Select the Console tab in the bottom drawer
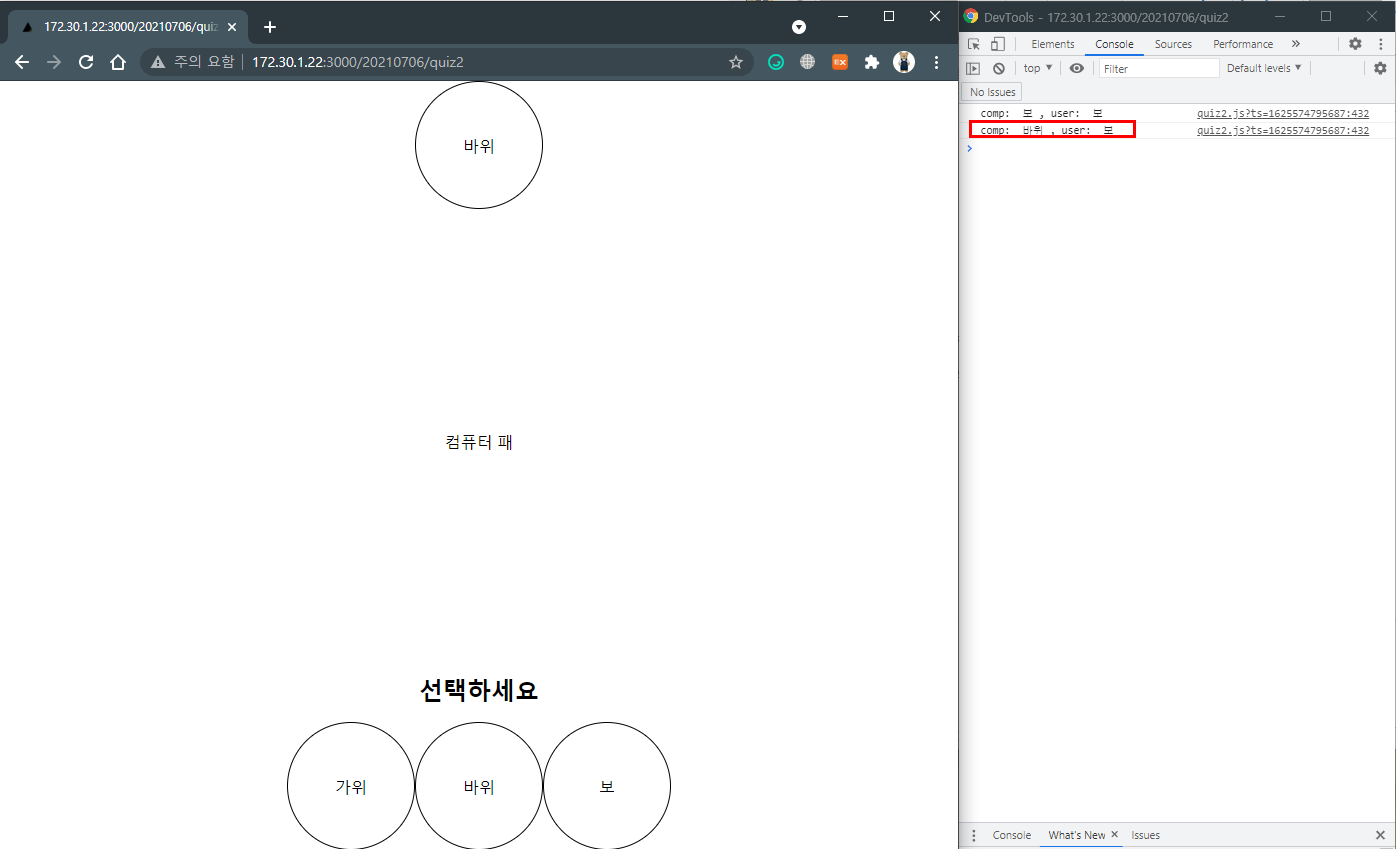 click(x=1012, y=835)
